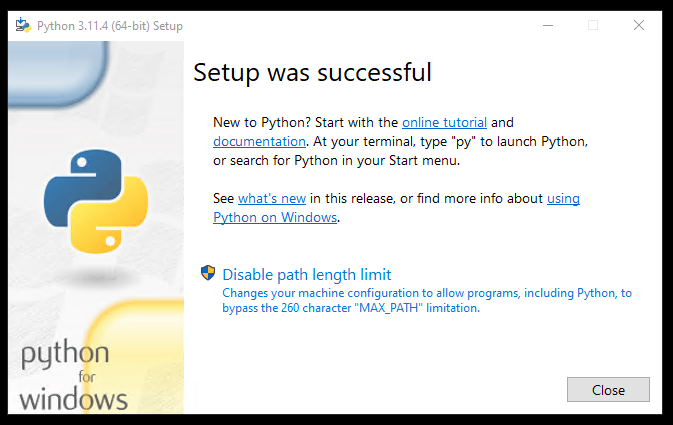673x425 pixels.
Task: Click the "Setup was successful" heading
Action: click(x=312, y=72)
